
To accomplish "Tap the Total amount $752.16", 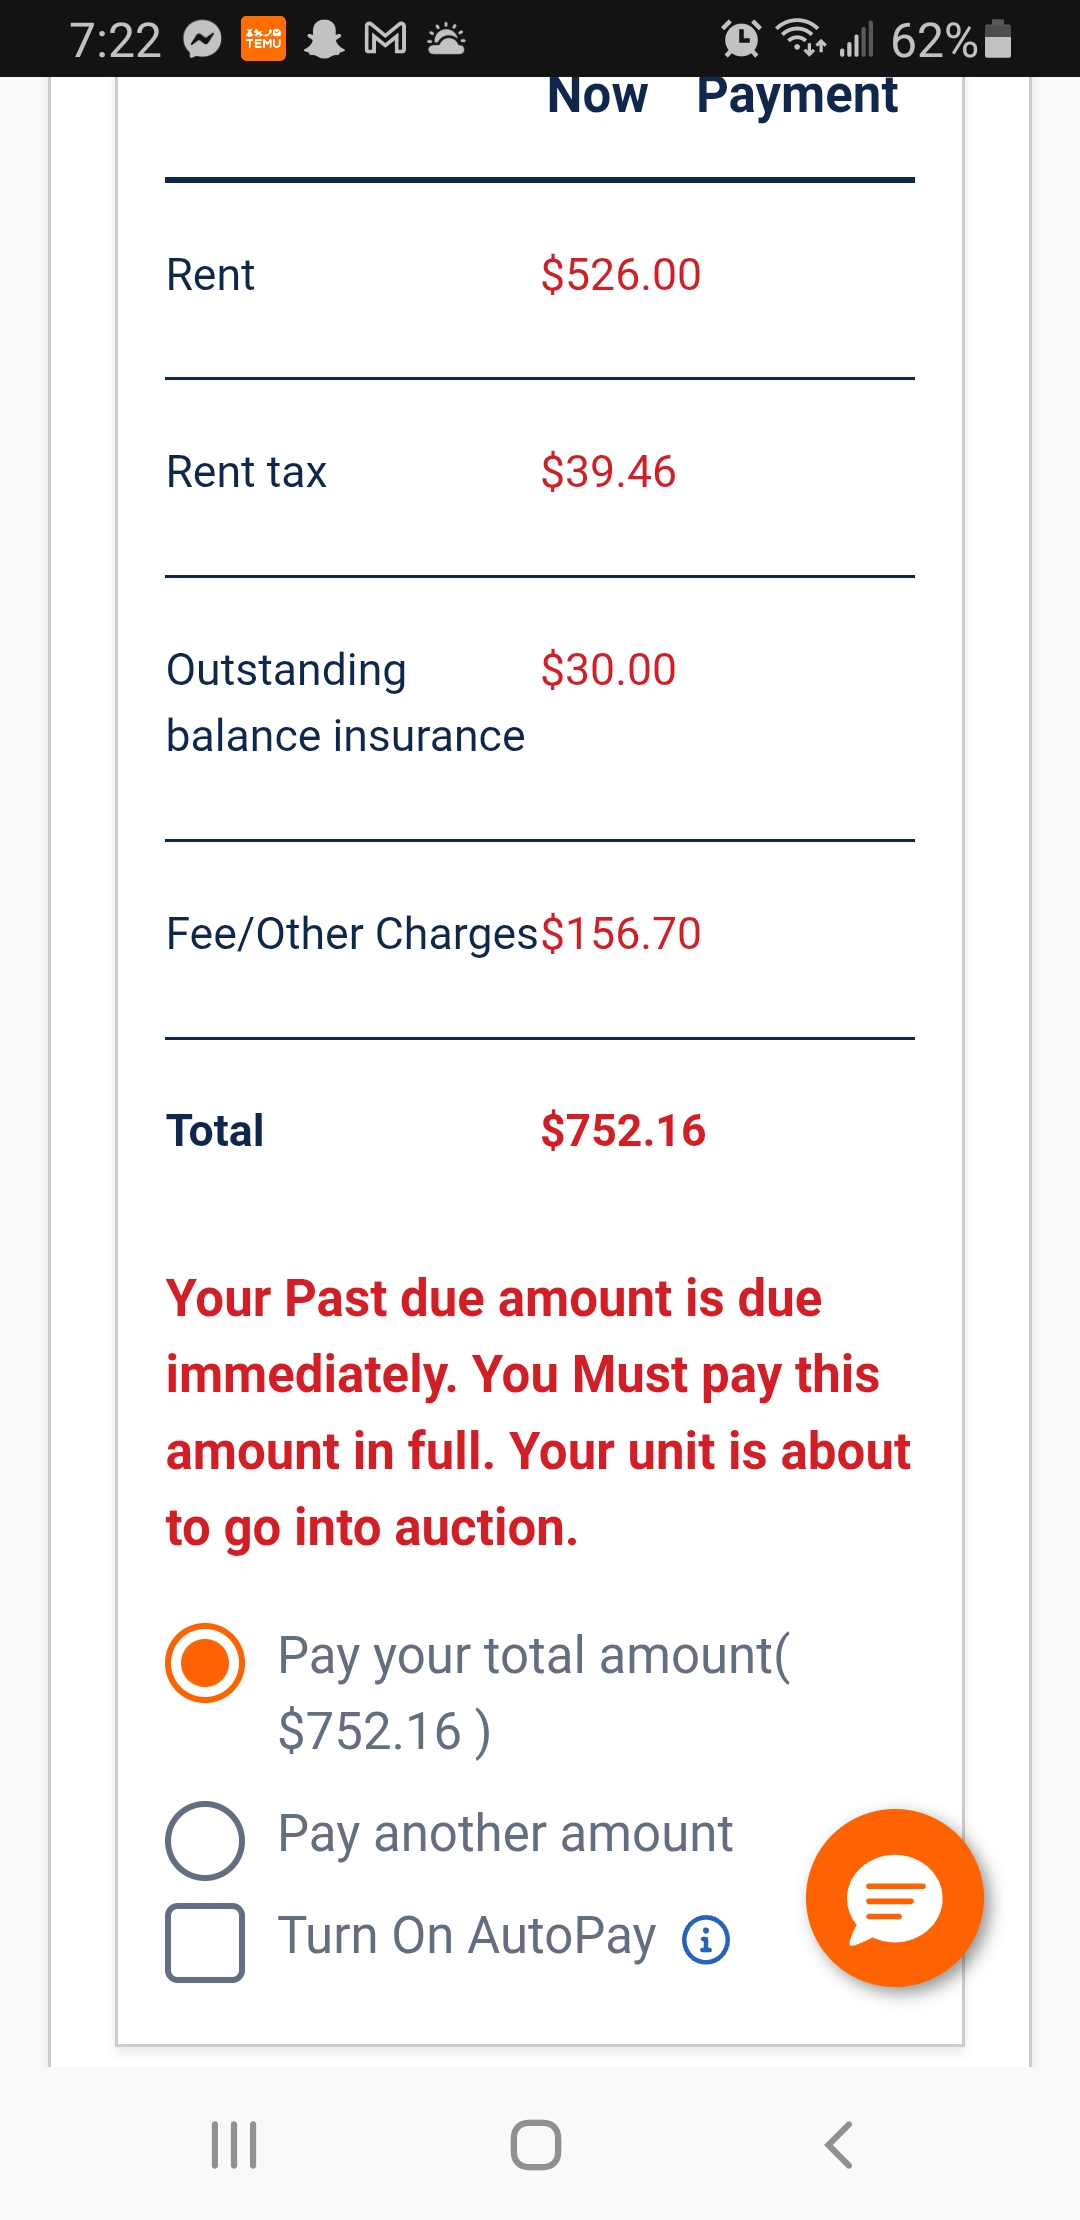I will [623, 1131].
